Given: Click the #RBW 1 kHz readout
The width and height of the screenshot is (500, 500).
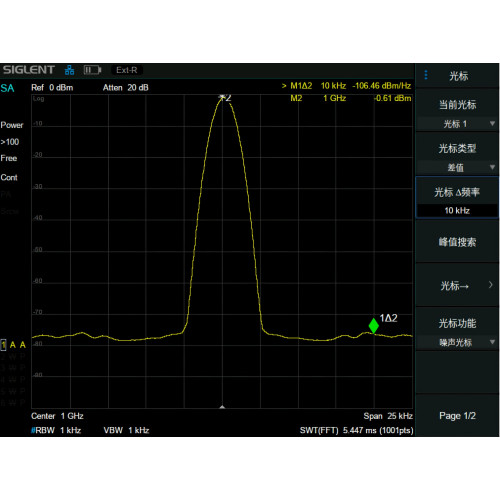Looking at the screenshot, I should tap(56, 430).
